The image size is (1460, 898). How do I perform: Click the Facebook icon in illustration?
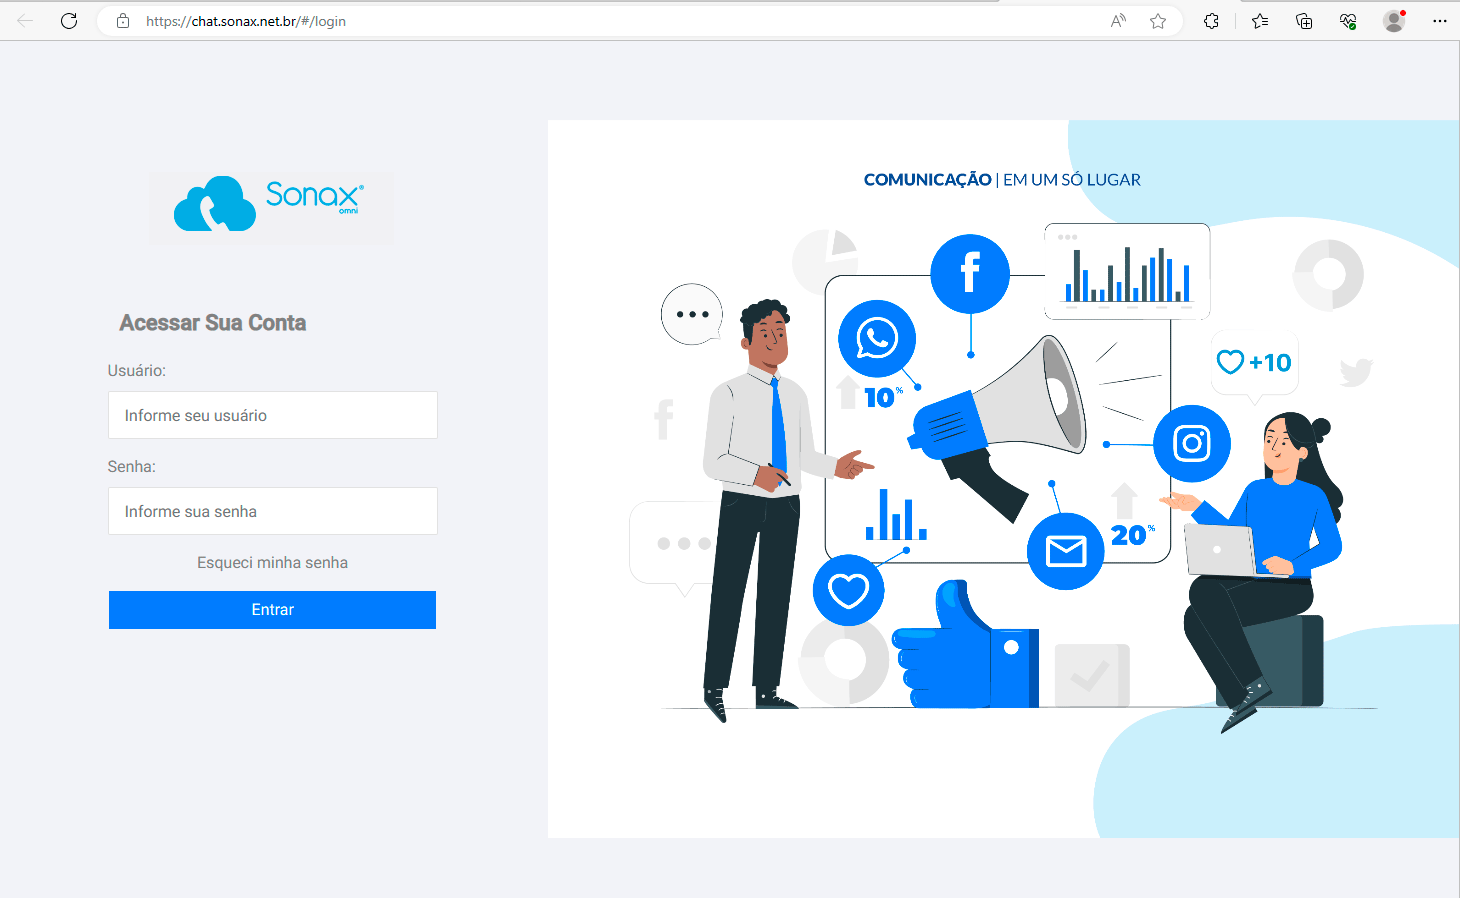(x=969, y=273)
